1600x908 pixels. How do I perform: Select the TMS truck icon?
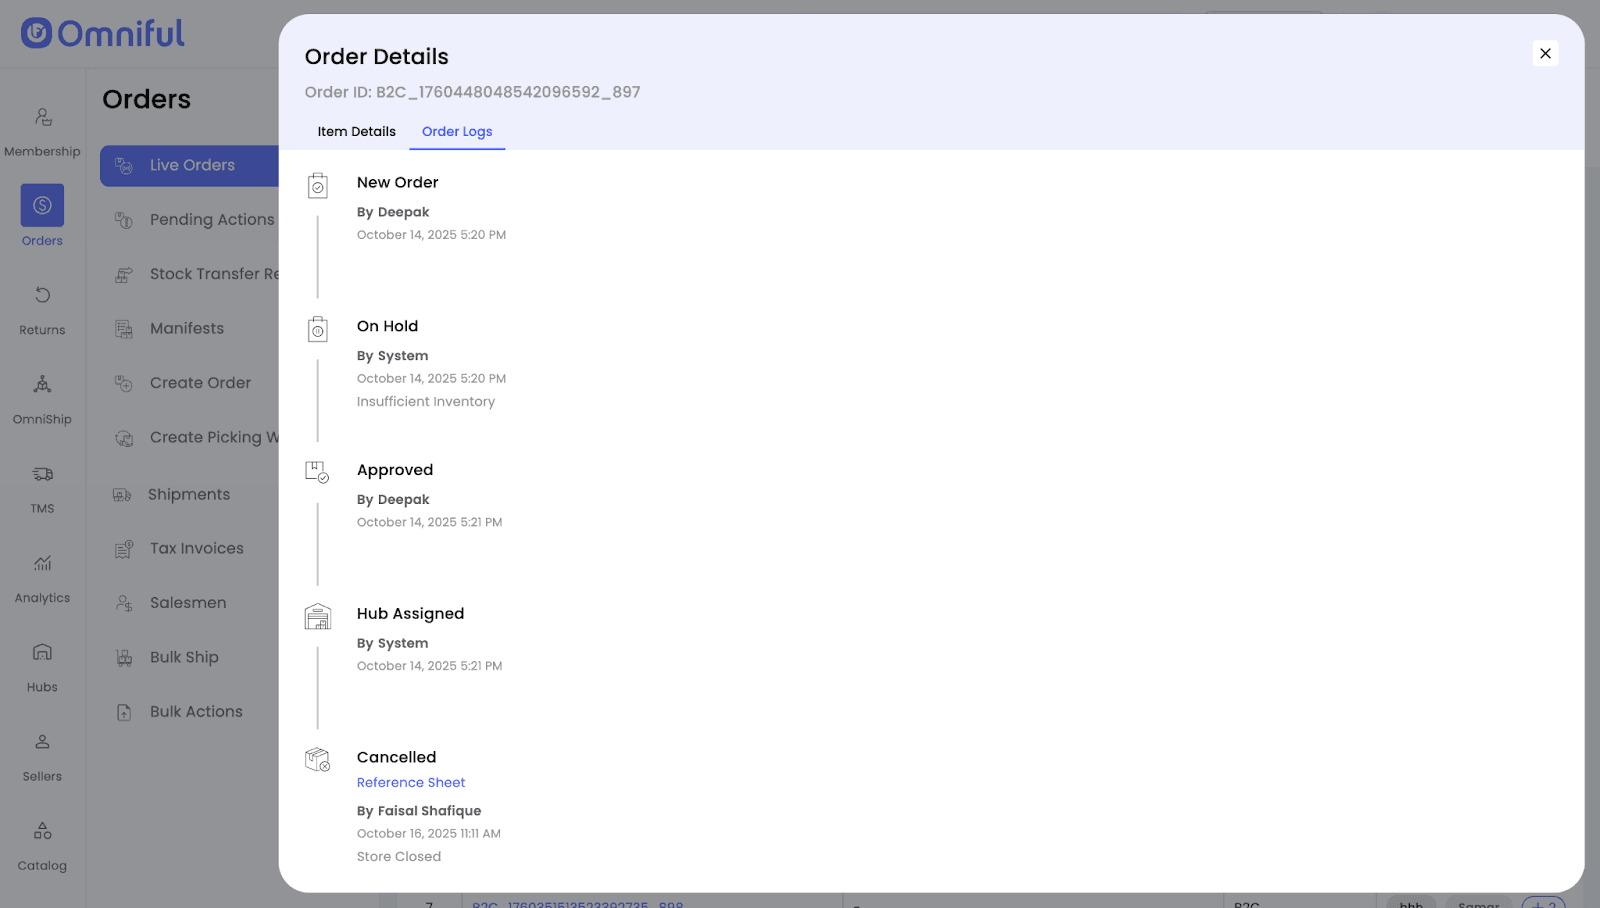pyautogui.click(x=42, y=474)
